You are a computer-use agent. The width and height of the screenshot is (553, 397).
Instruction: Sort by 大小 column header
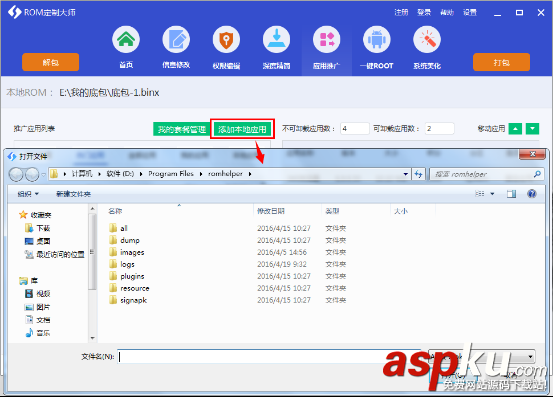[x=401, y=211]
